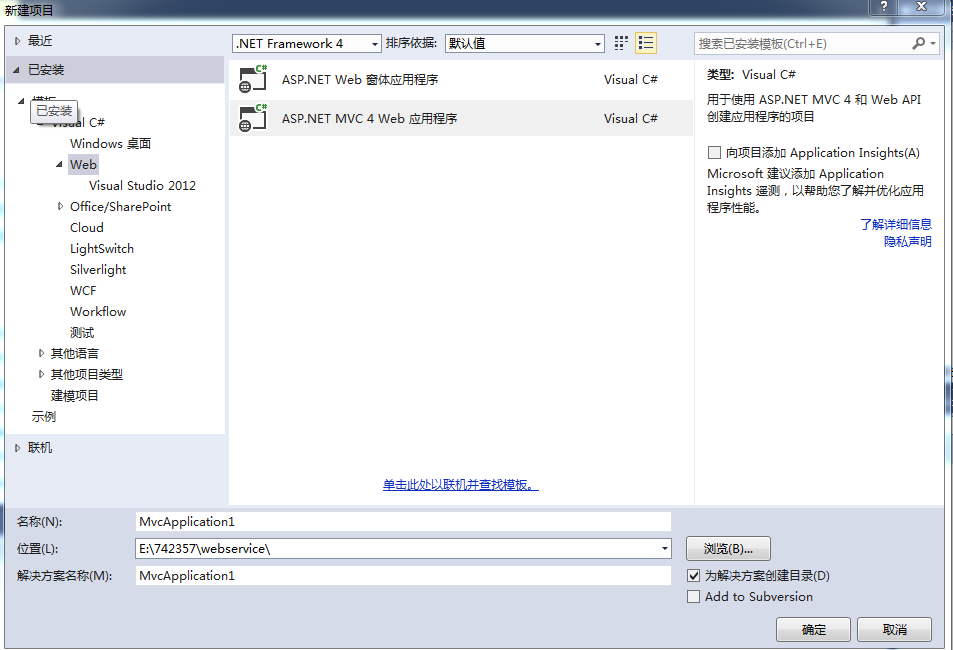Open 了解详细信息 link

click(x=896, y=224)
